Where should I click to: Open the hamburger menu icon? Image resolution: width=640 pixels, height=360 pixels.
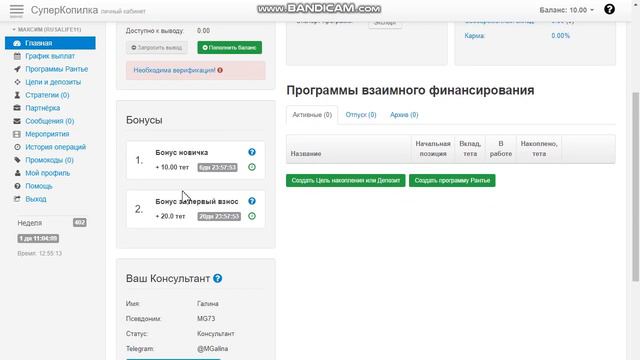[17, 10]
